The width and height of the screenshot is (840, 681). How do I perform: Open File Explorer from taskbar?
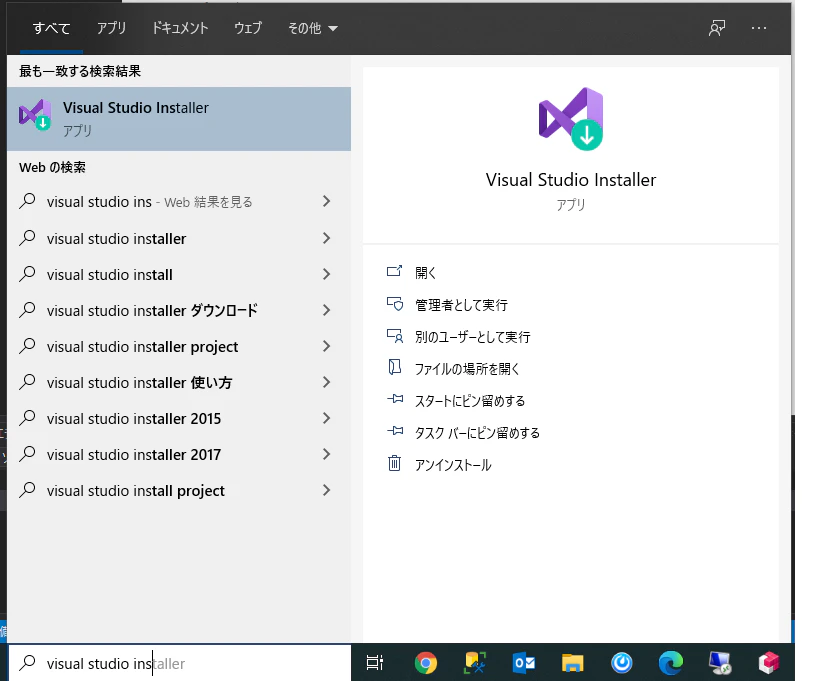(x=573, y=663)
